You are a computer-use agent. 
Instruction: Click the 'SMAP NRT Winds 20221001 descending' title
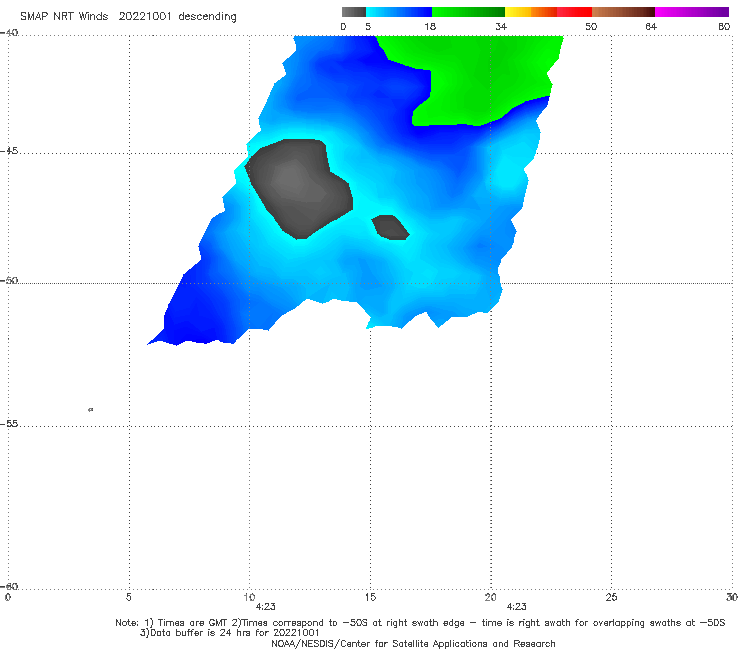tap(128, 17)
